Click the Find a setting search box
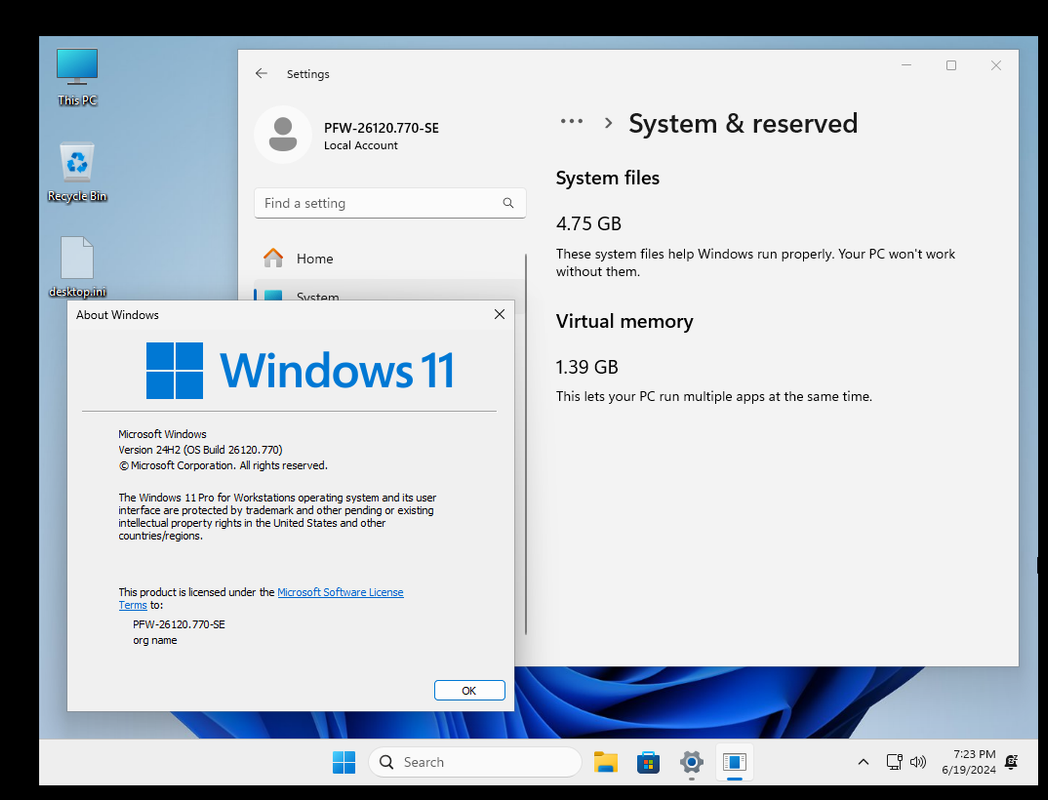This screenshot has width=1048, height=800. 390,203
